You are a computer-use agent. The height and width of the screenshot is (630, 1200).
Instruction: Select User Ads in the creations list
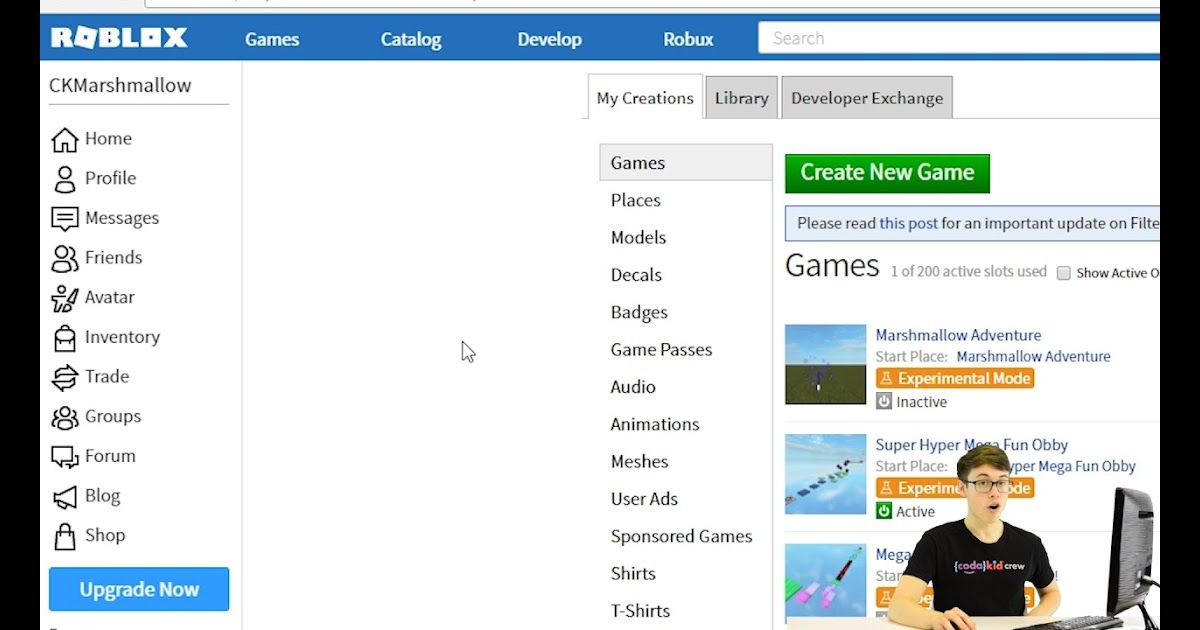(644, 499)
